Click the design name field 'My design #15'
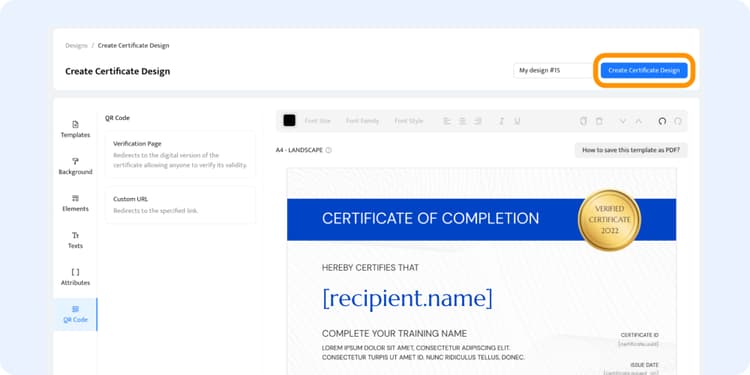 (x=553, y=70)
